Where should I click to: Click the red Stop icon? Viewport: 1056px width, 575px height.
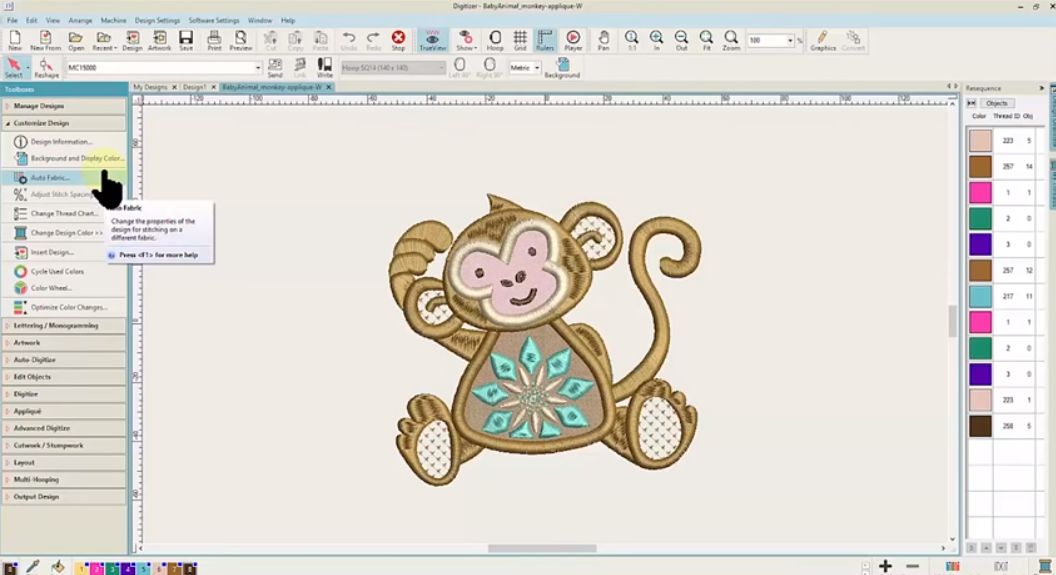(x=399, y=40)
